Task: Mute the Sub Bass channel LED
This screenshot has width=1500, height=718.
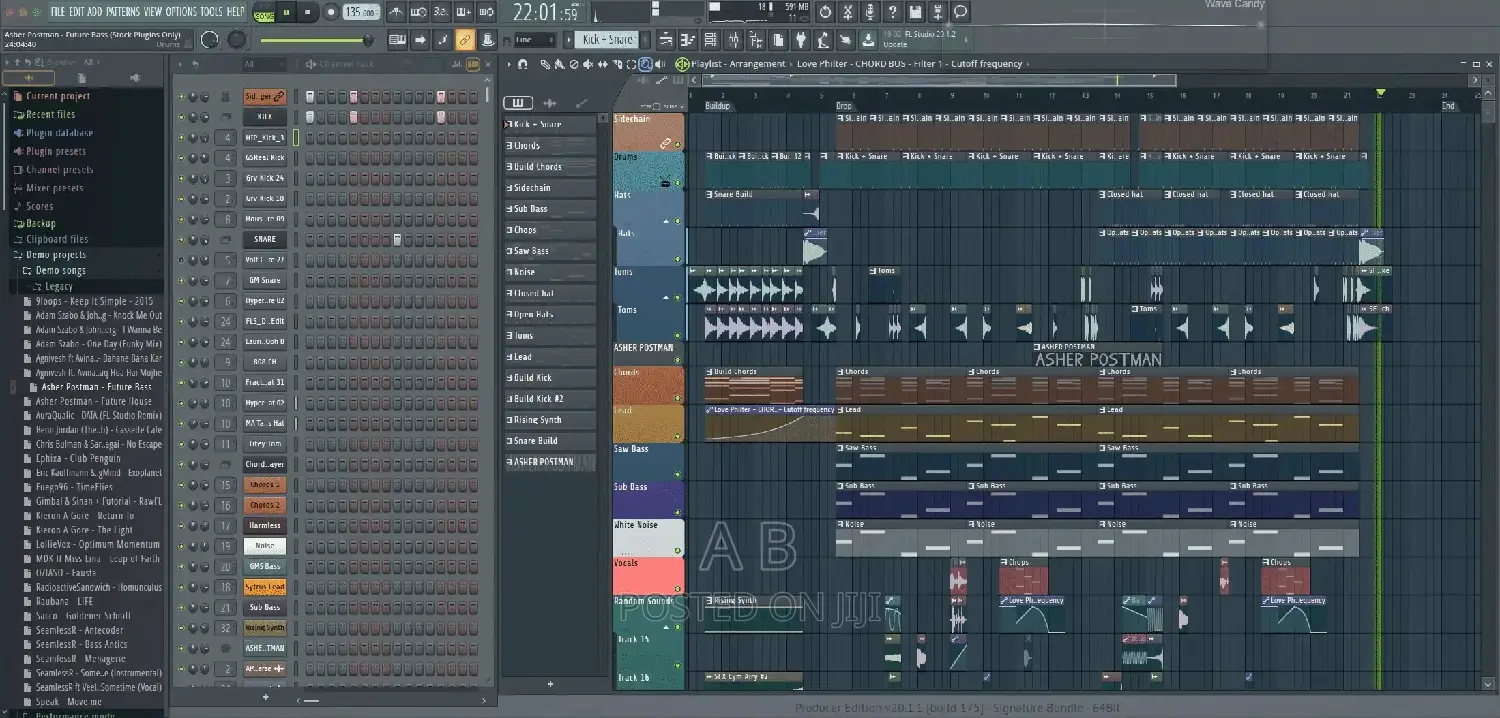Action: tap(181, 607)
